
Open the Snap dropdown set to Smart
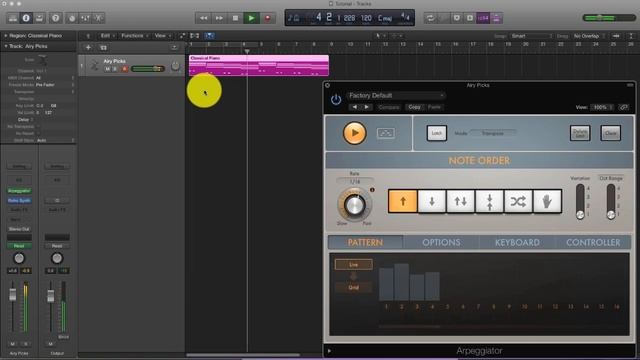pyautogui.click(x=531, y=36)
